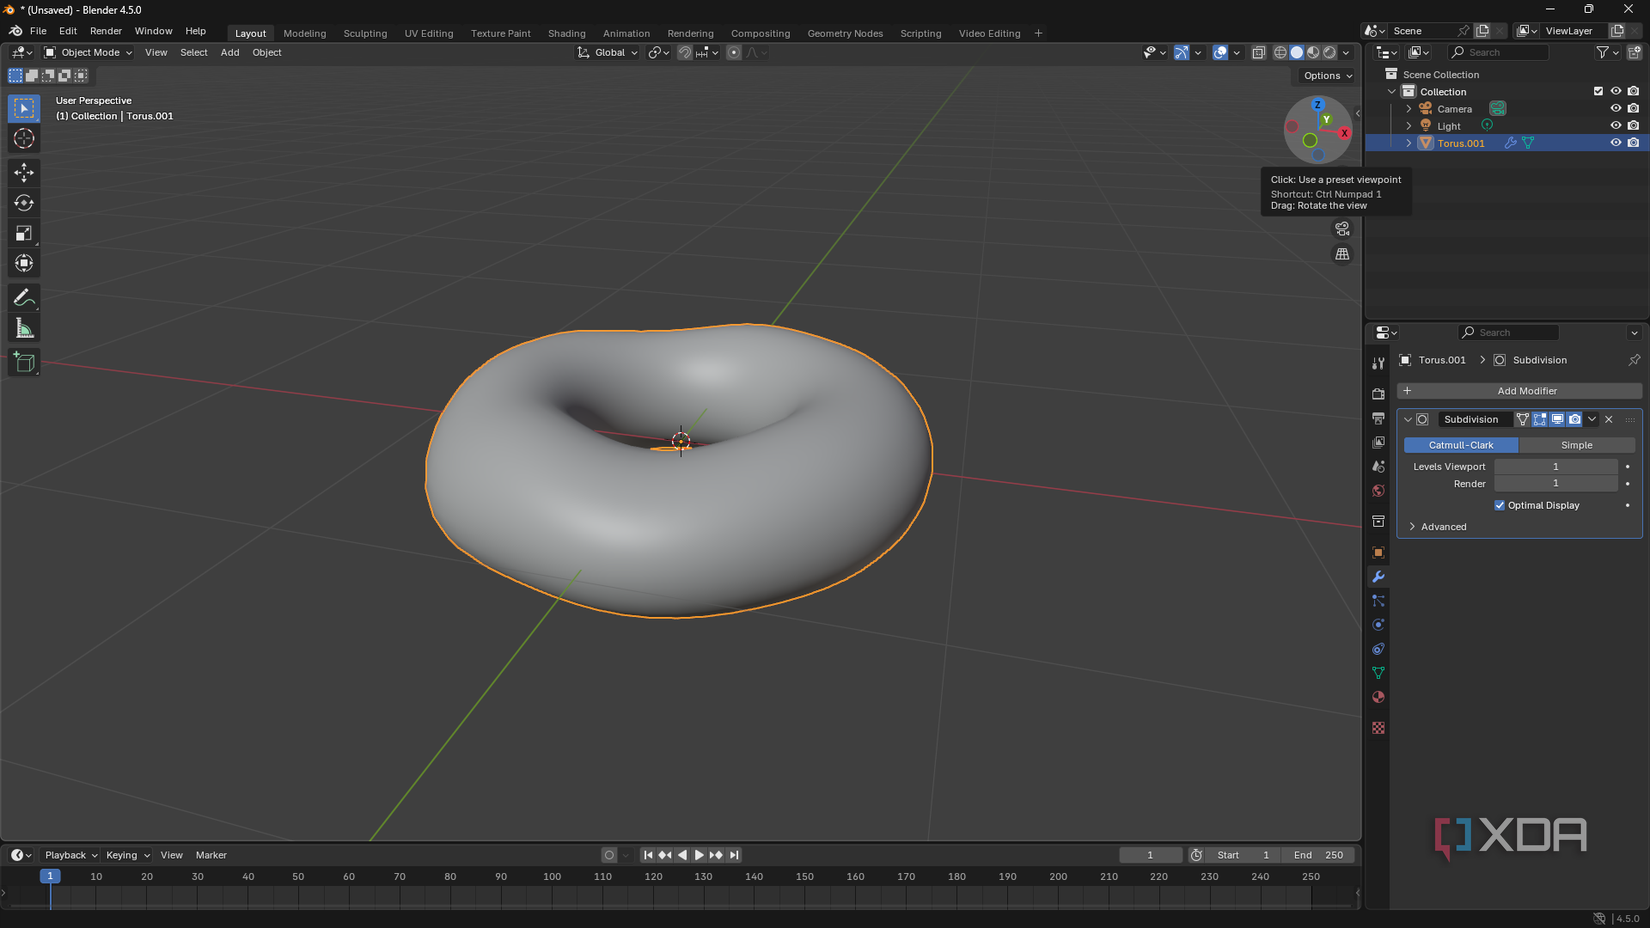Switch to the World Properties globe tab

tap(1378, 491)
